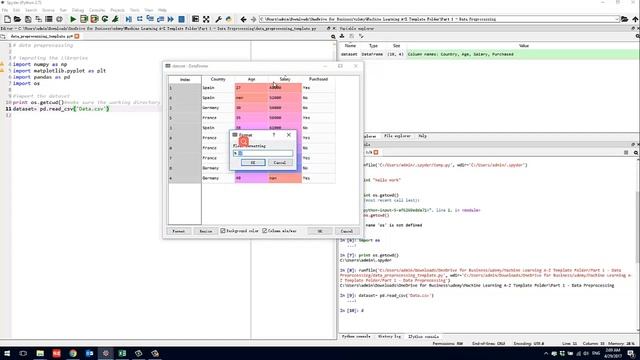Switch to the File explorer tab
This screenshot has height=360, width=640.
(397, 136)
